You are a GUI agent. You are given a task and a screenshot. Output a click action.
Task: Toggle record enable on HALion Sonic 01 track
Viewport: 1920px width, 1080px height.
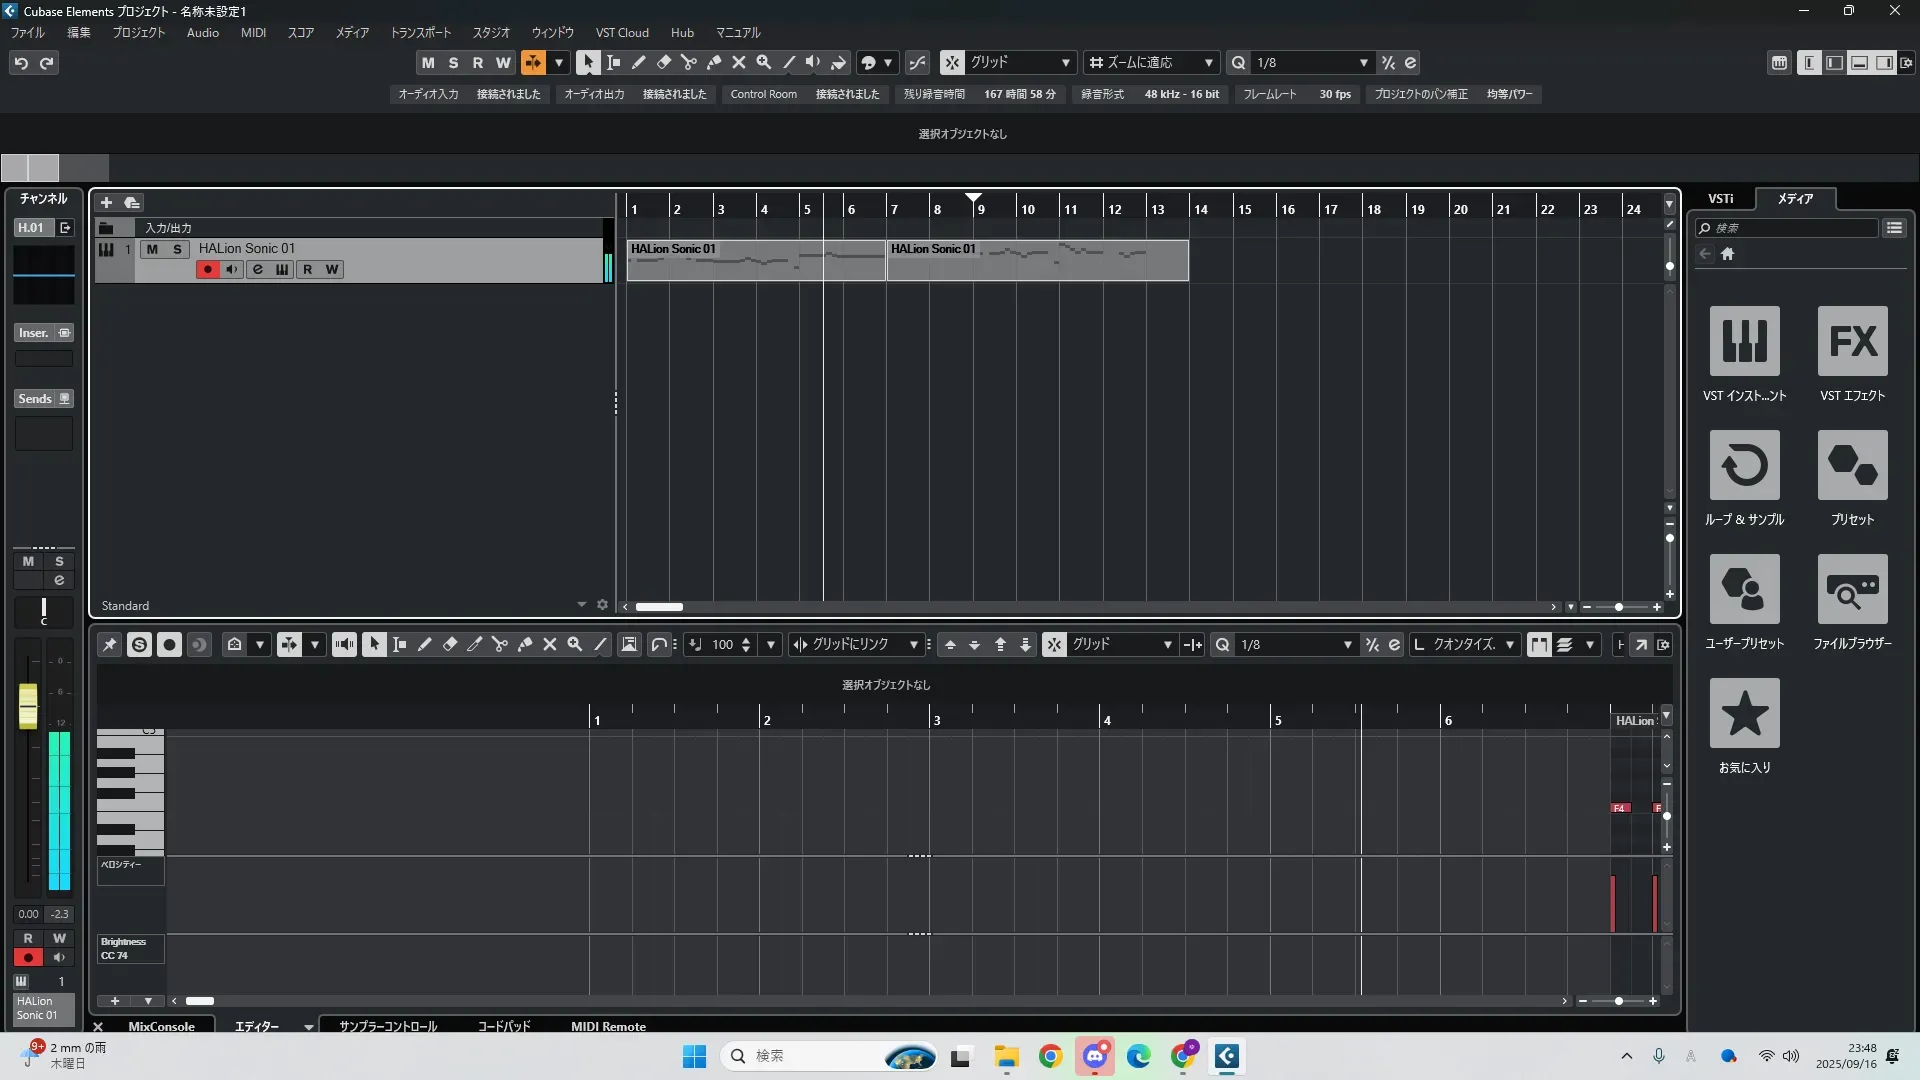207,269
